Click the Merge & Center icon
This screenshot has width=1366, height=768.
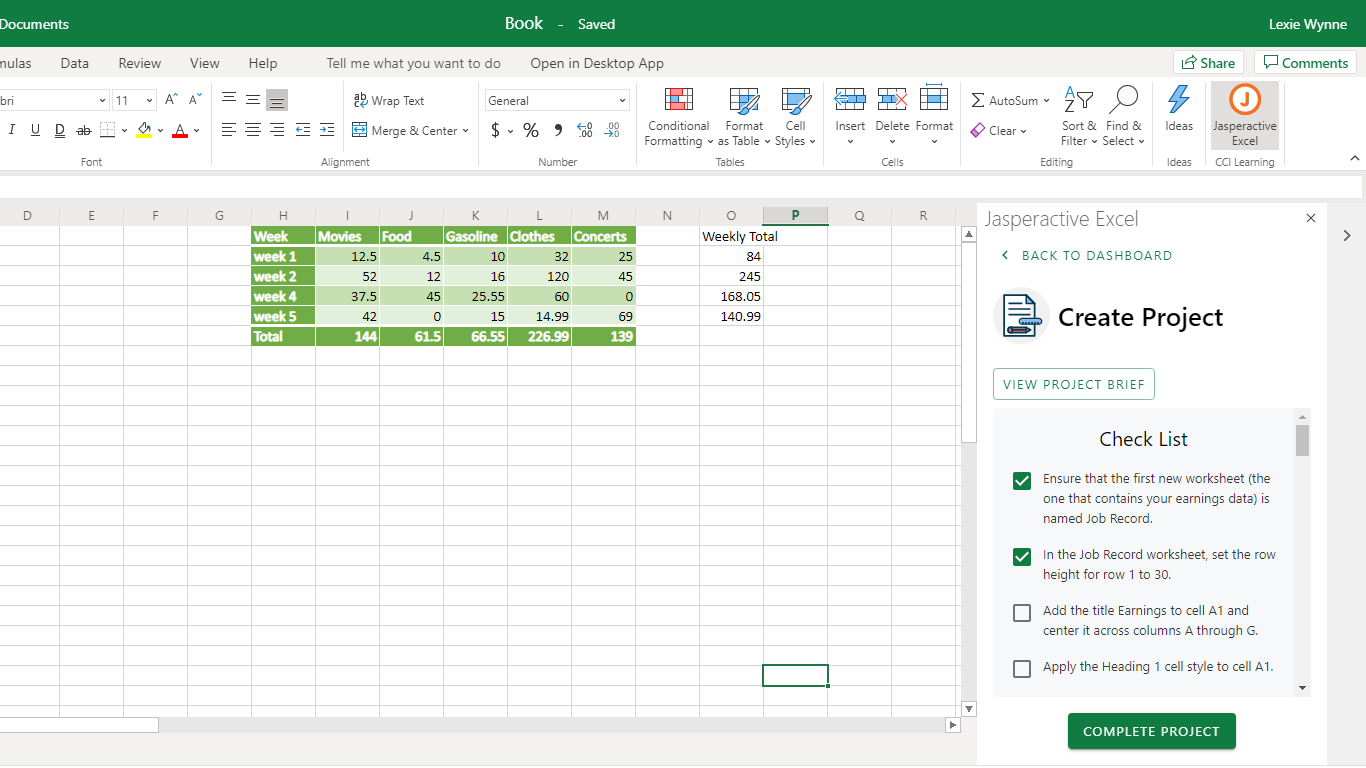tap(360, 131)
